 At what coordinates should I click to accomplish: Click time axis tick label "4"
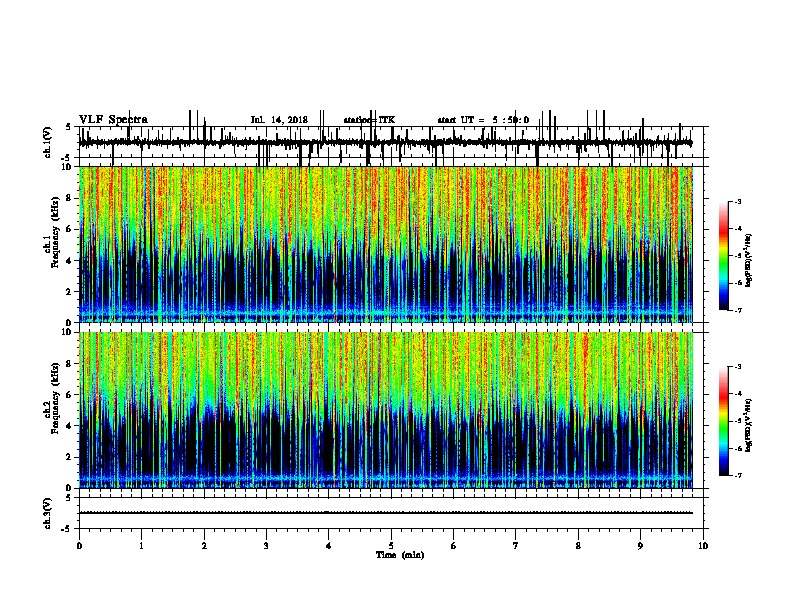coord(329,546)
